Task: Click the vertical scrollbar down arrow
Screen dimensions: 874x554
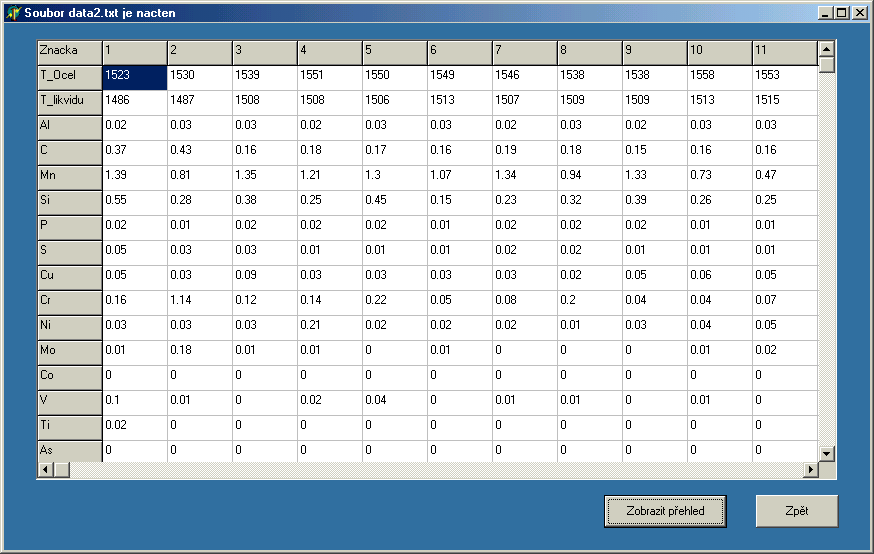Action: (x=827, y=454)
